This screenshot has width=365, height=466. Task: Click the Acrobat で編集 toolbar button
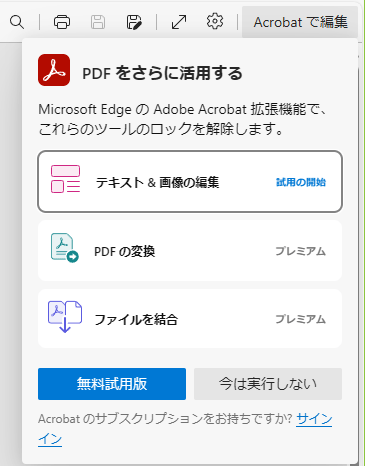coord(300,22)
